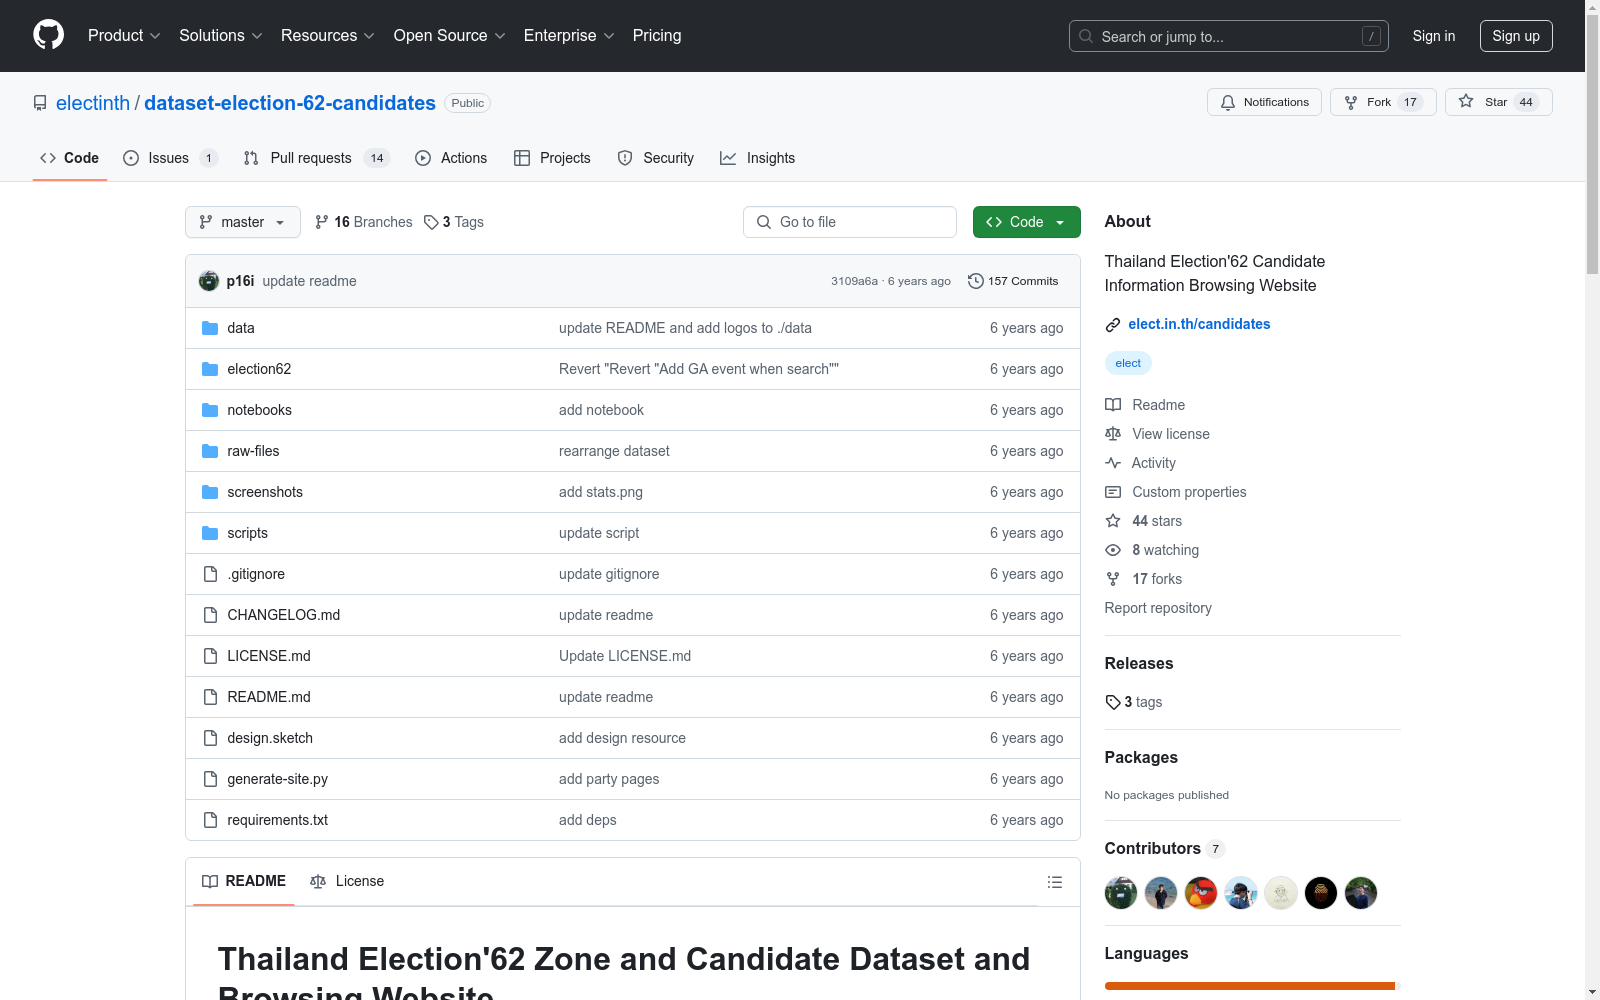Click the generate-site.py file icon
The image size is (1600, 1000).
click(210, 779)
